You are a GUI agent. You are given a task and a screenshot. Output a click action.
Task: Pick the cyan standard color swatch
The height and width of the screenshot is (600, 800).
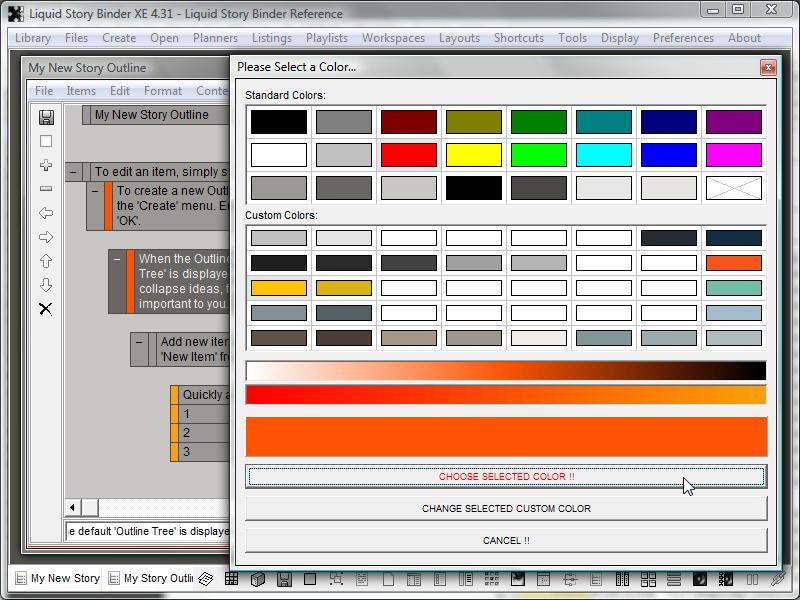coord(603,155)
